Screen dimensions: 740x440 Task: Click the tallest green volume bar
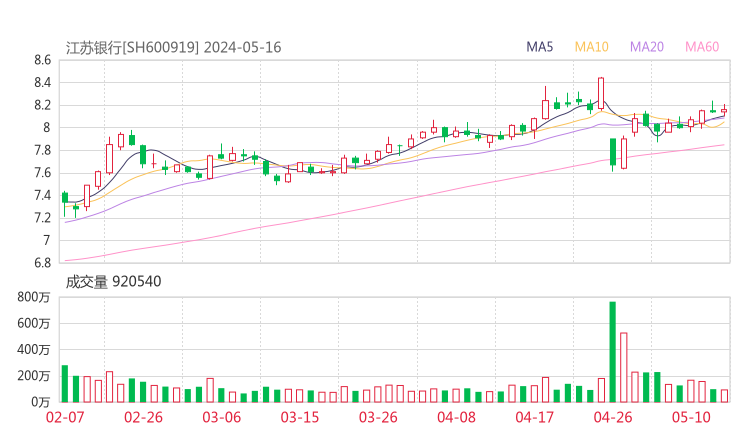[613, 352]
